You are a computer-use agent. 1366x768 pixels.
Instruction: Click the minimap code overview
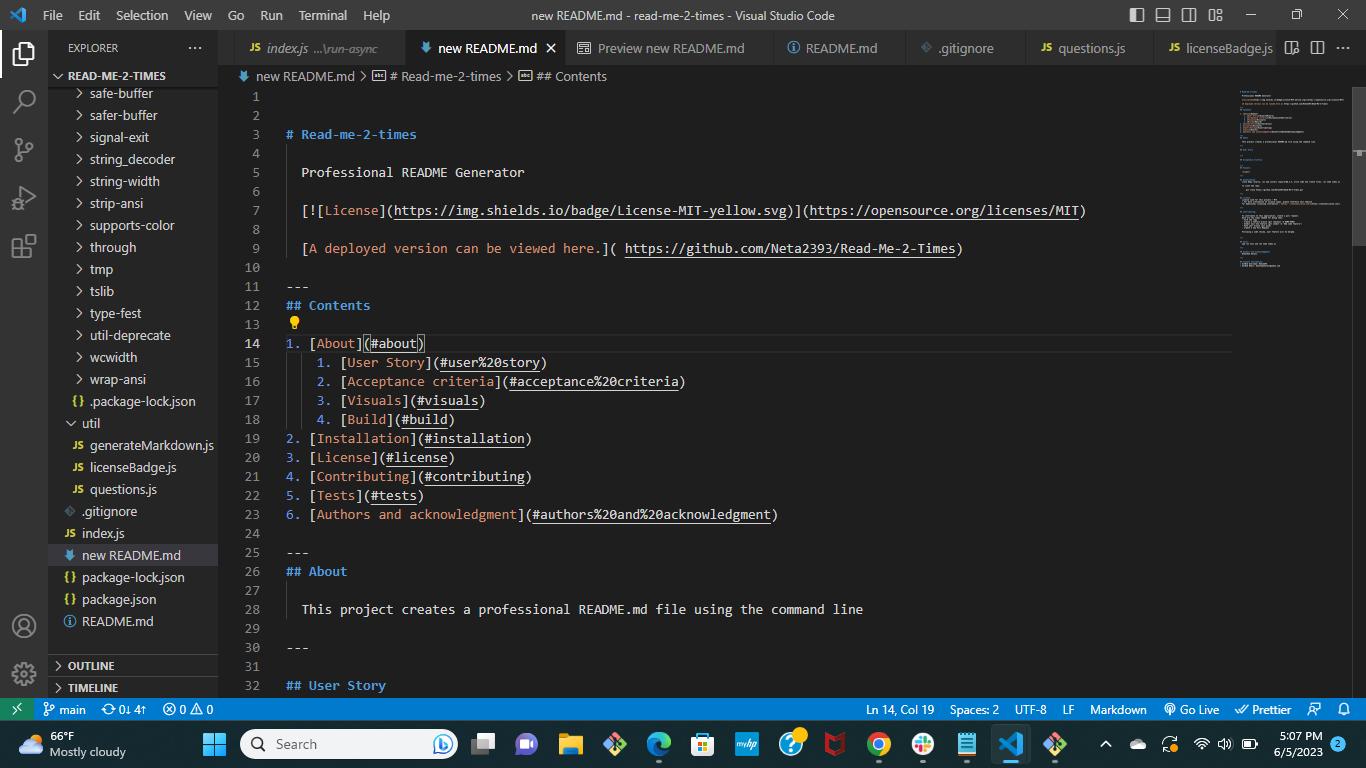1294,180
